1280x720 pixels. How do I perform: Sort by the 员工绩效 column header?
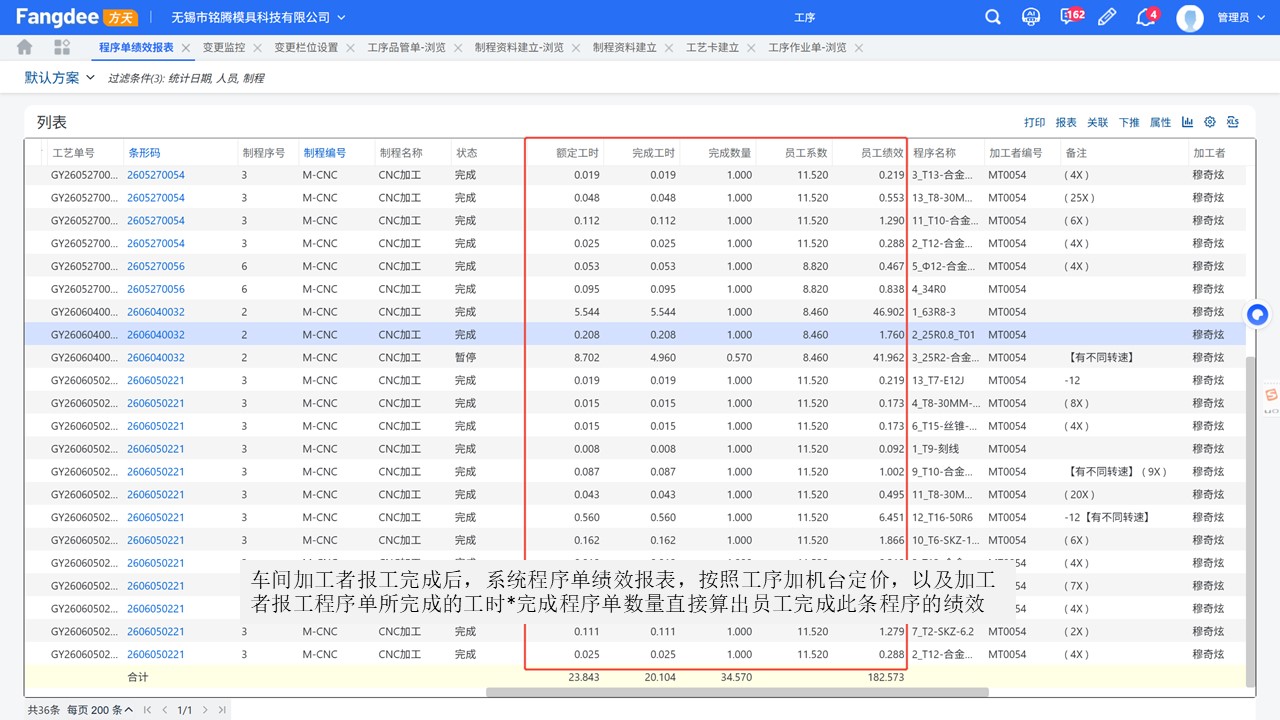882,153
